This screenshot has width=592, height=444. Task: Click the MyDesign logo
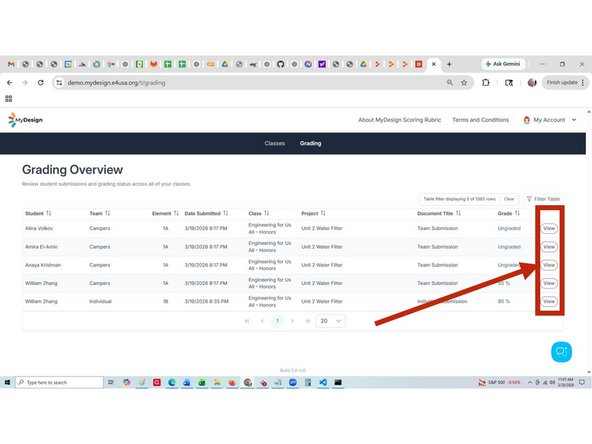25,120
